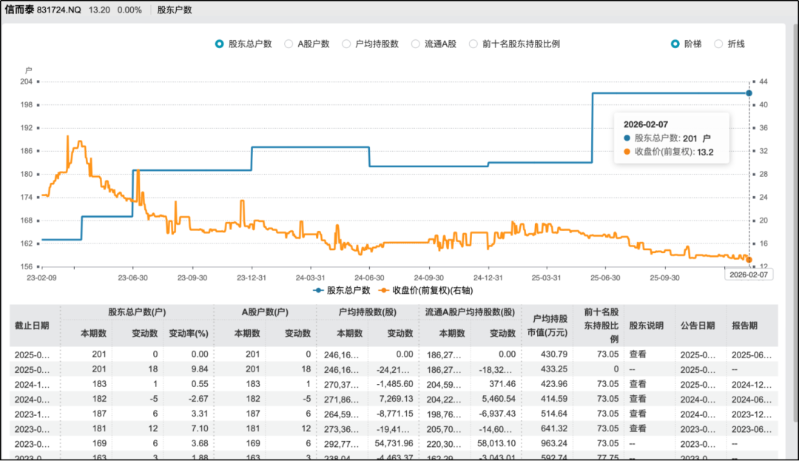
Task: Click the 变动率(%) column header
Action: 186,333
